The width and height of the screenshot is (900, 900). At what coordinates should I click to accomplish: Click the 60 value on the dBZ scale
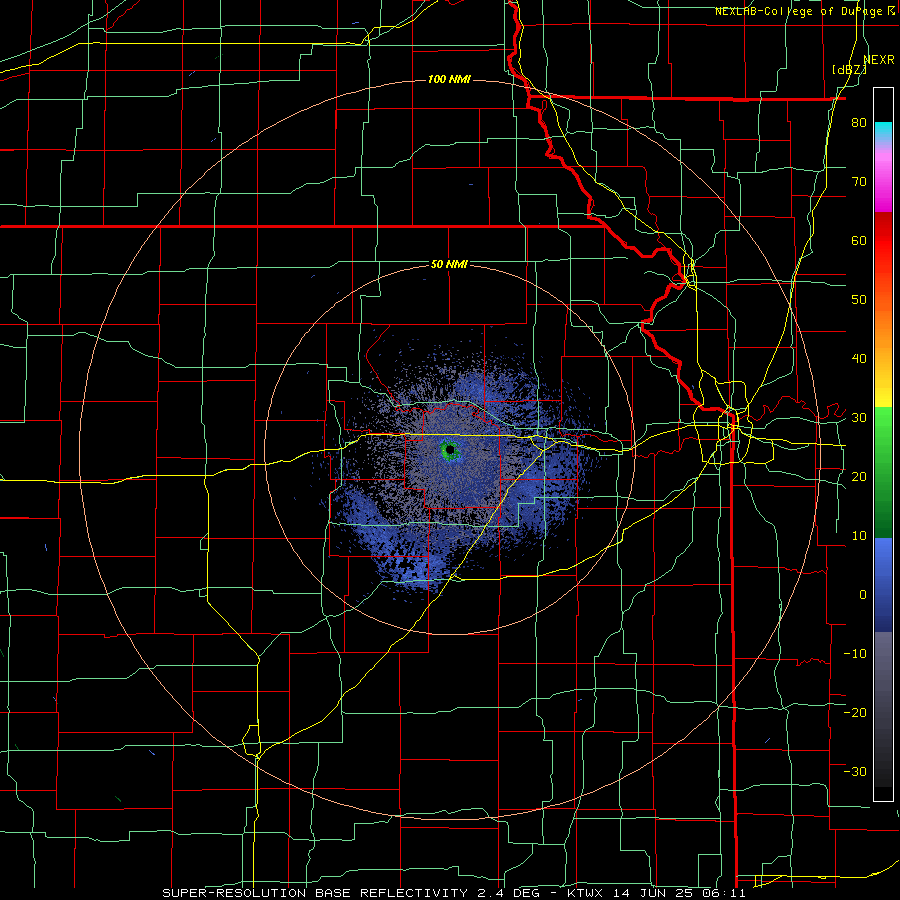[x=859, y=240]
